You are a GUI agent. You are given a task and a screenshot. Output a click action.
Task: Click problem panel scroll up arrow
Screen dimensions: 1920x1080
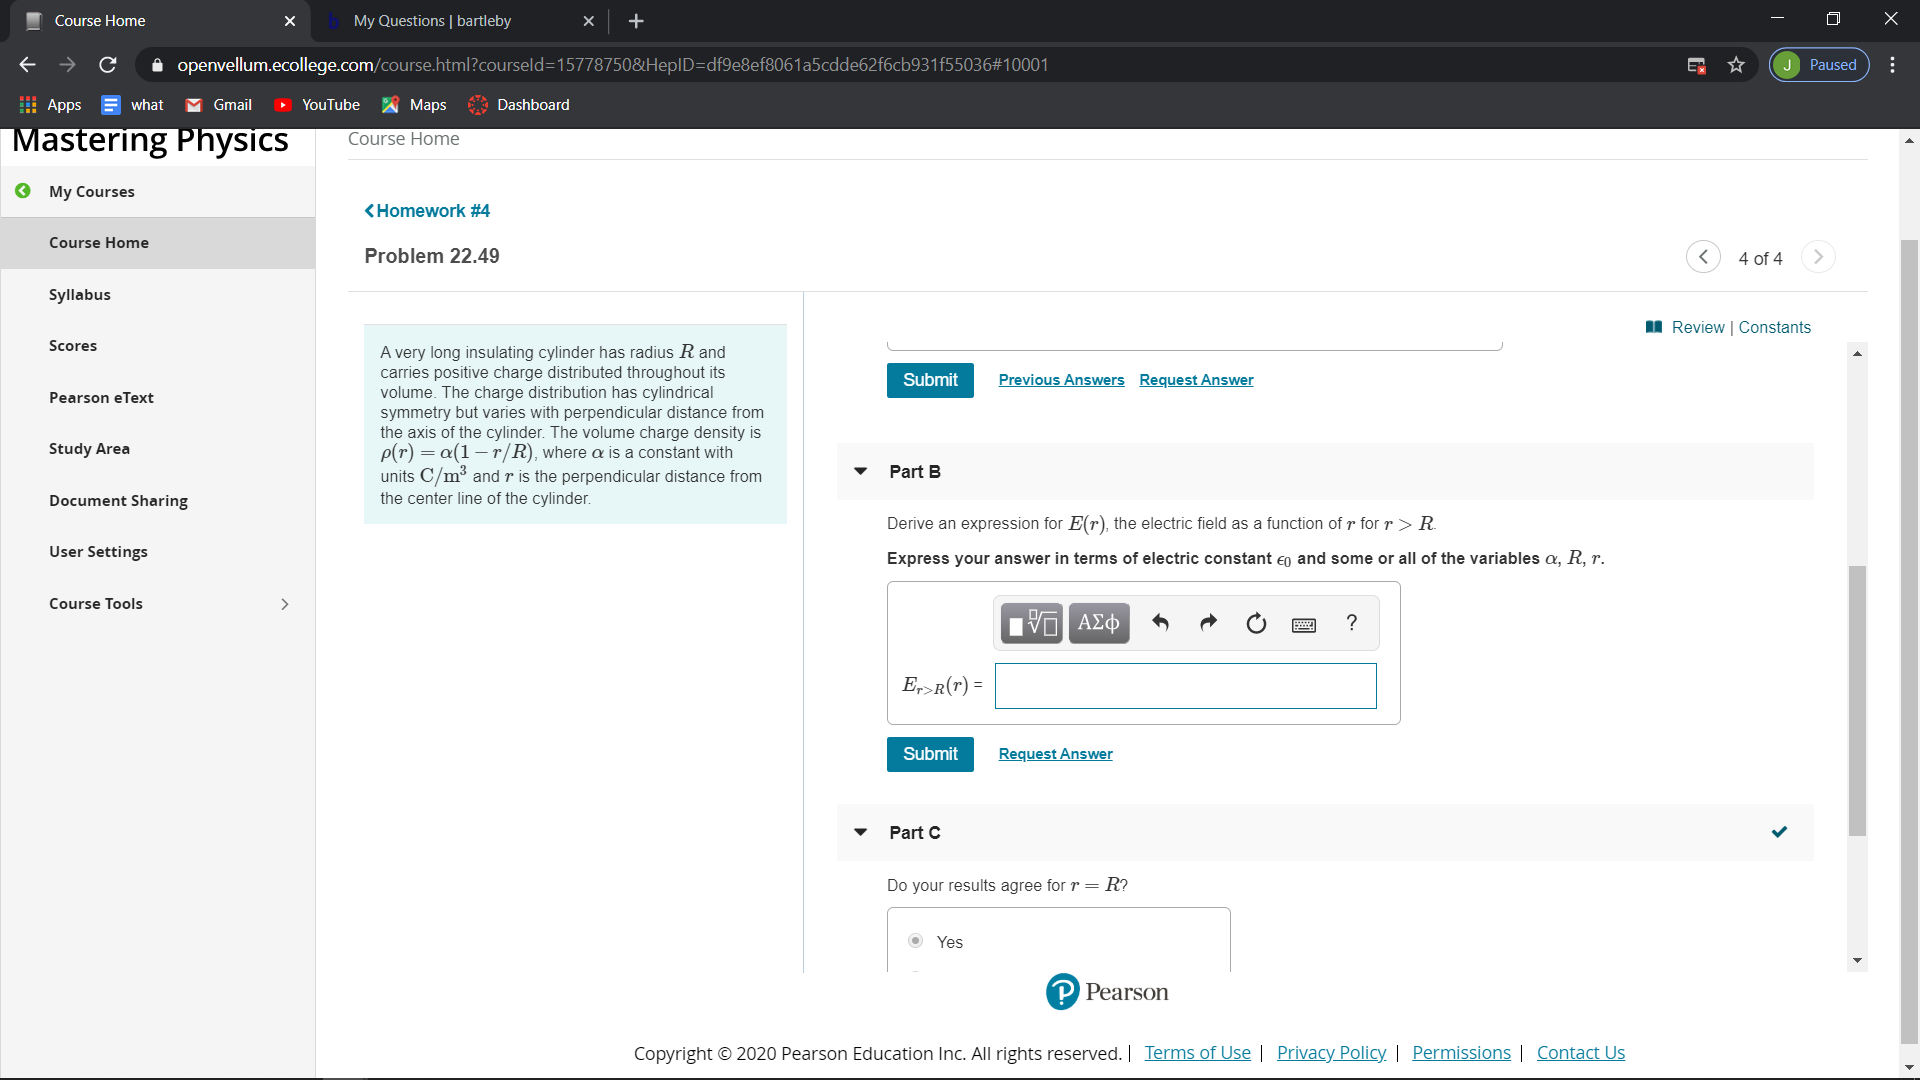click(1857, 353)
